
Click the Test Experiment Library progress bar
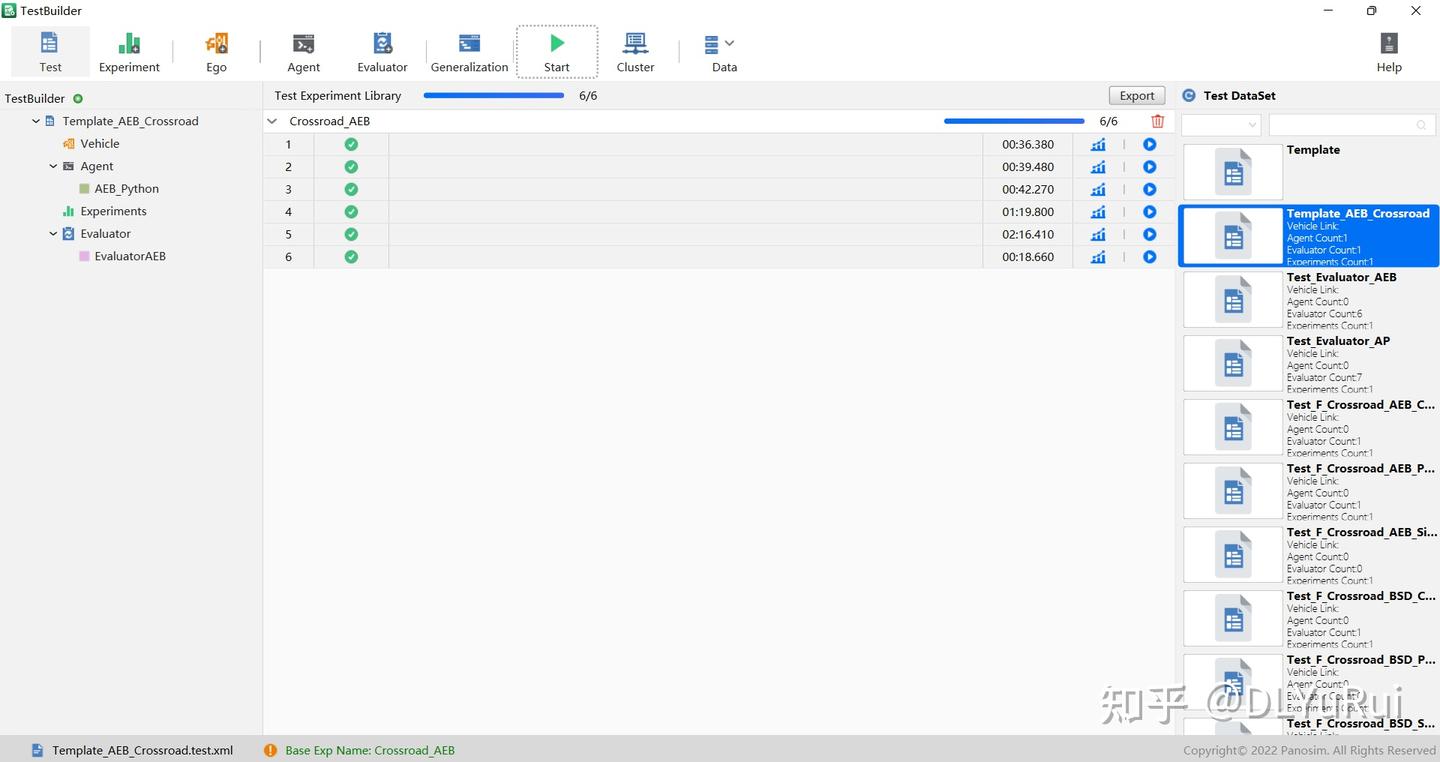[494, 96]
